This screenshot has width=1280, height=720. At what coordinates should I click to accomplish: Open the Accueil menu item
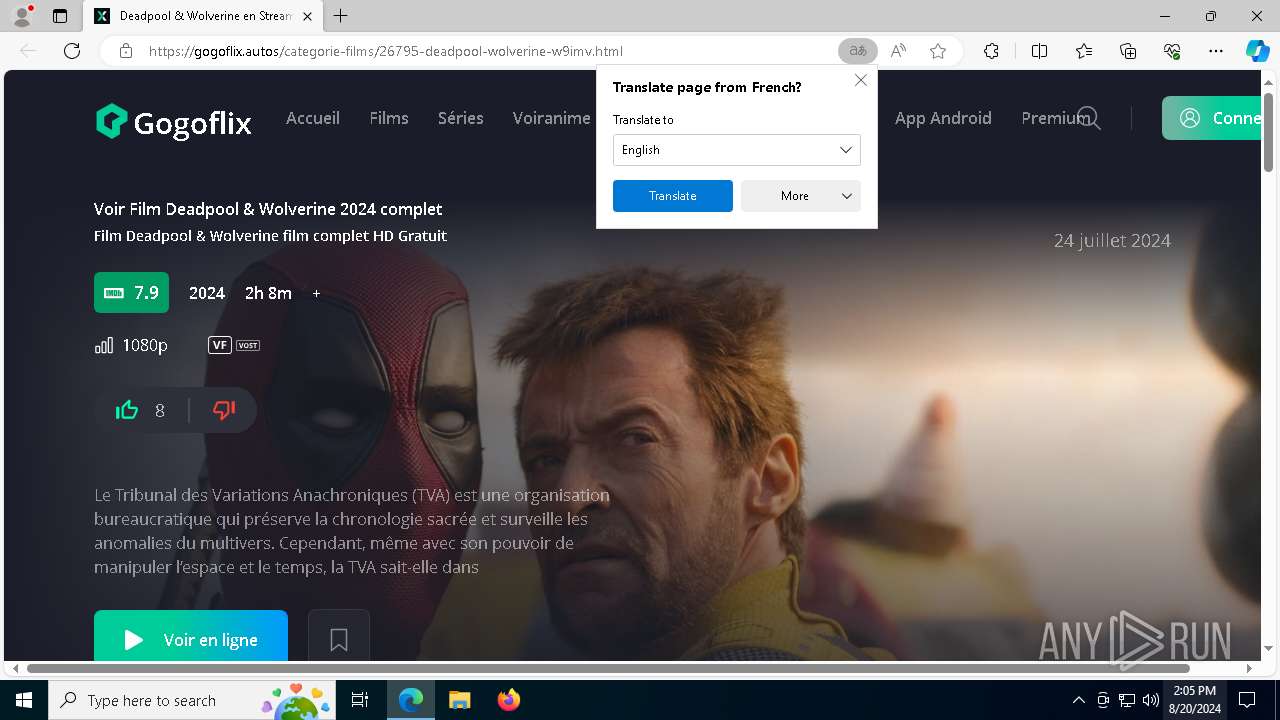(x=313, y=118)
